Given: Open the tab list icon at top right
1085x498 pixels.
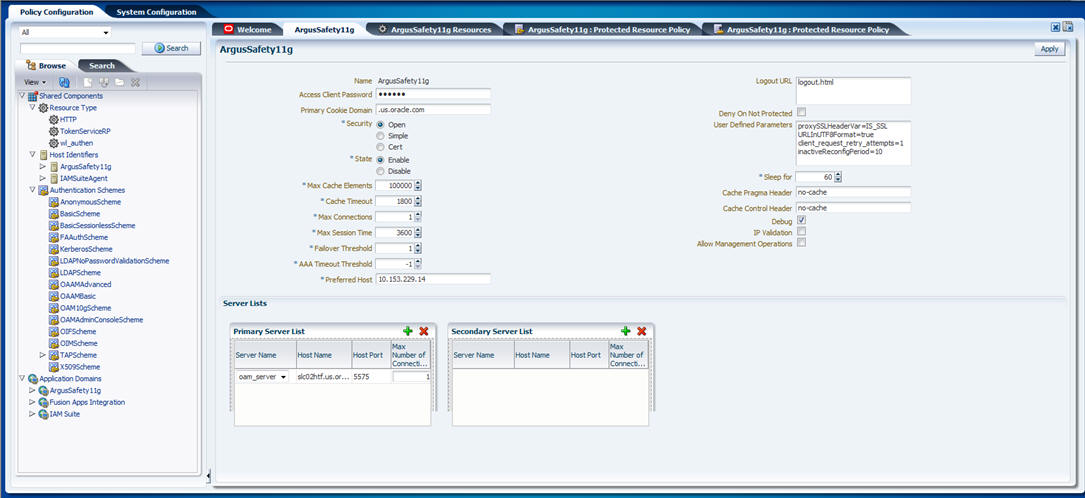Looking at the screenshot, I should pyautogui.click(x=1068, y=27).
